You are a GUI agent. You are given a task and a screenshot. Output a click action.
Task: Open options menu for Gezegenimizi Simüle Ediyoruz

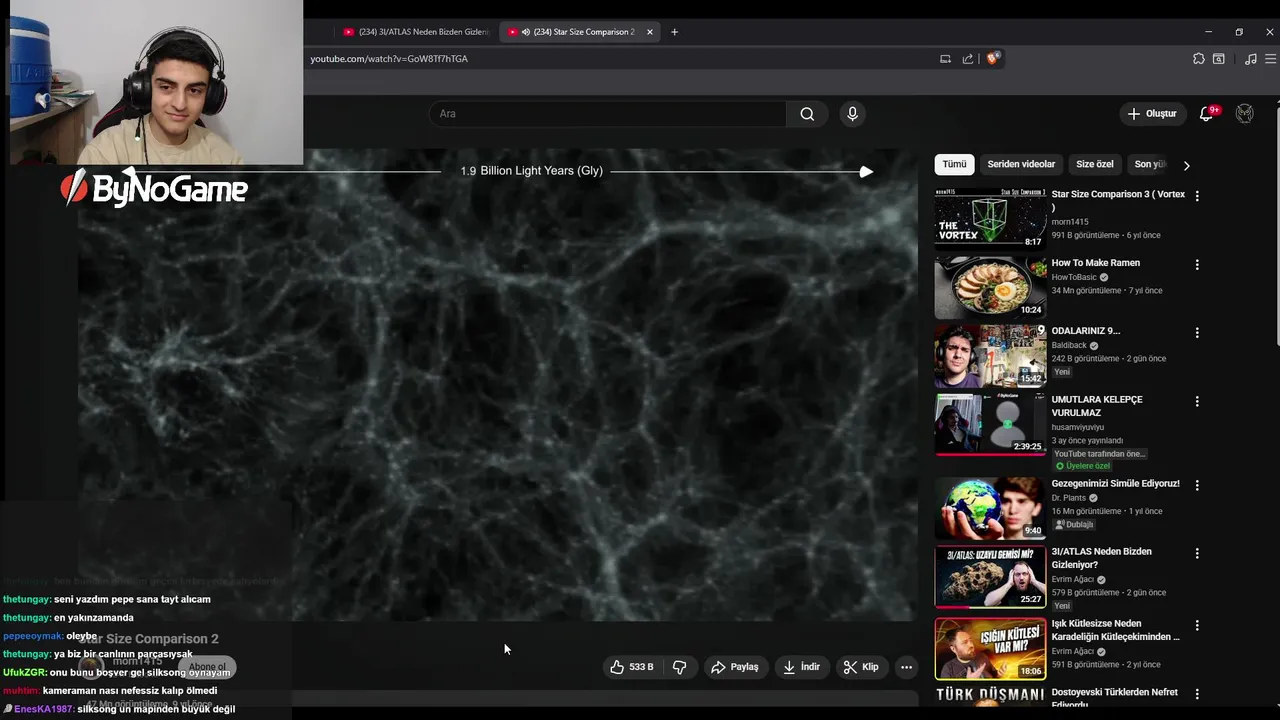[x=1197, y=485]
